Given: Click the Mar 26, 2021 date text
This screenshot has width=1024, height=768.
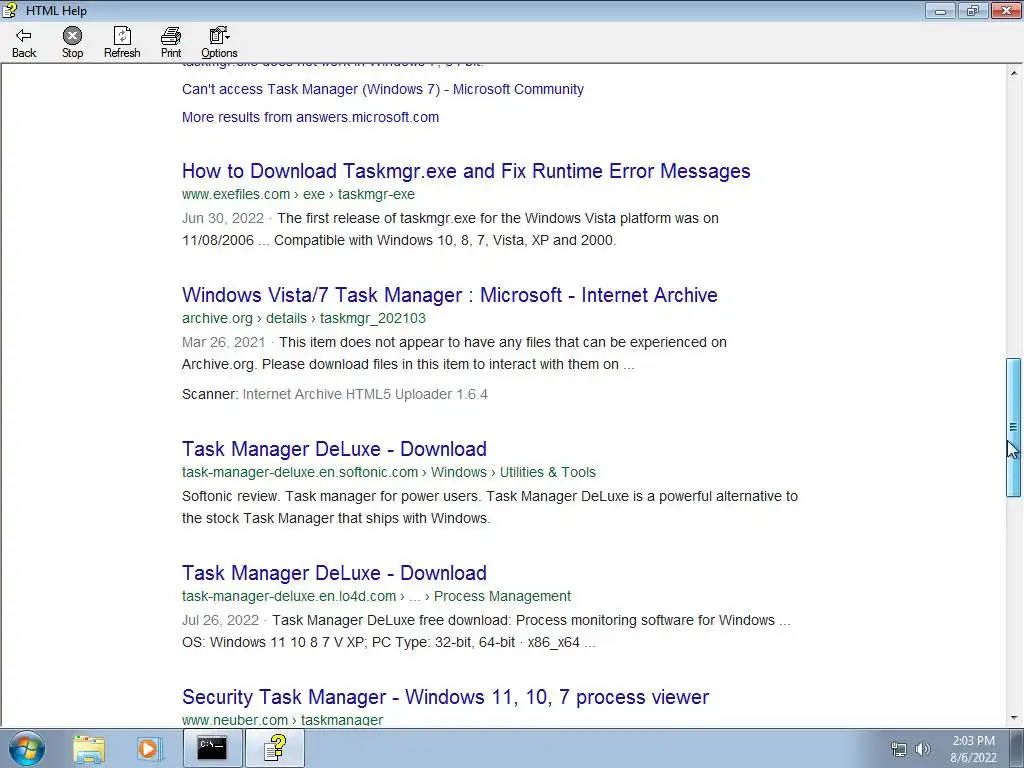Looking at the screenshot, I should [x=223, y=343].
